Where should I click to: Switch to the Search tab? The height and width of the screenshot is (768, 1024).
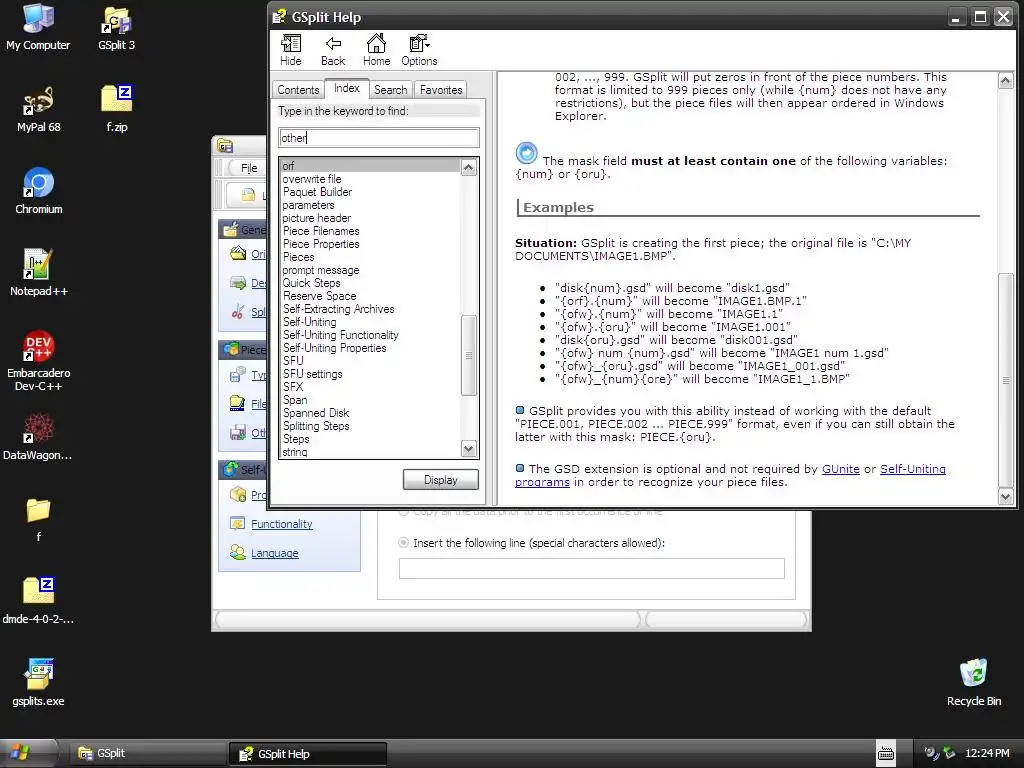click(x=391, y=90)
